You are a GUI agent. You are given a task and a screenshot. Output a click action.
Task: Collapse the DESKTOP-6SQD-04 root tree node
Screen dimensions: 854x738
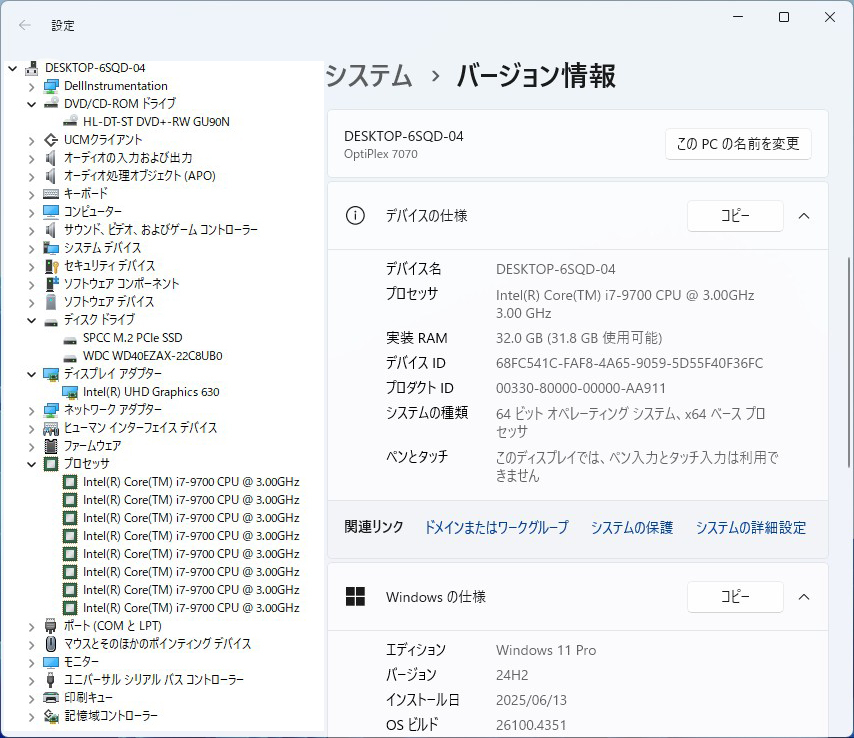point(13,68)
